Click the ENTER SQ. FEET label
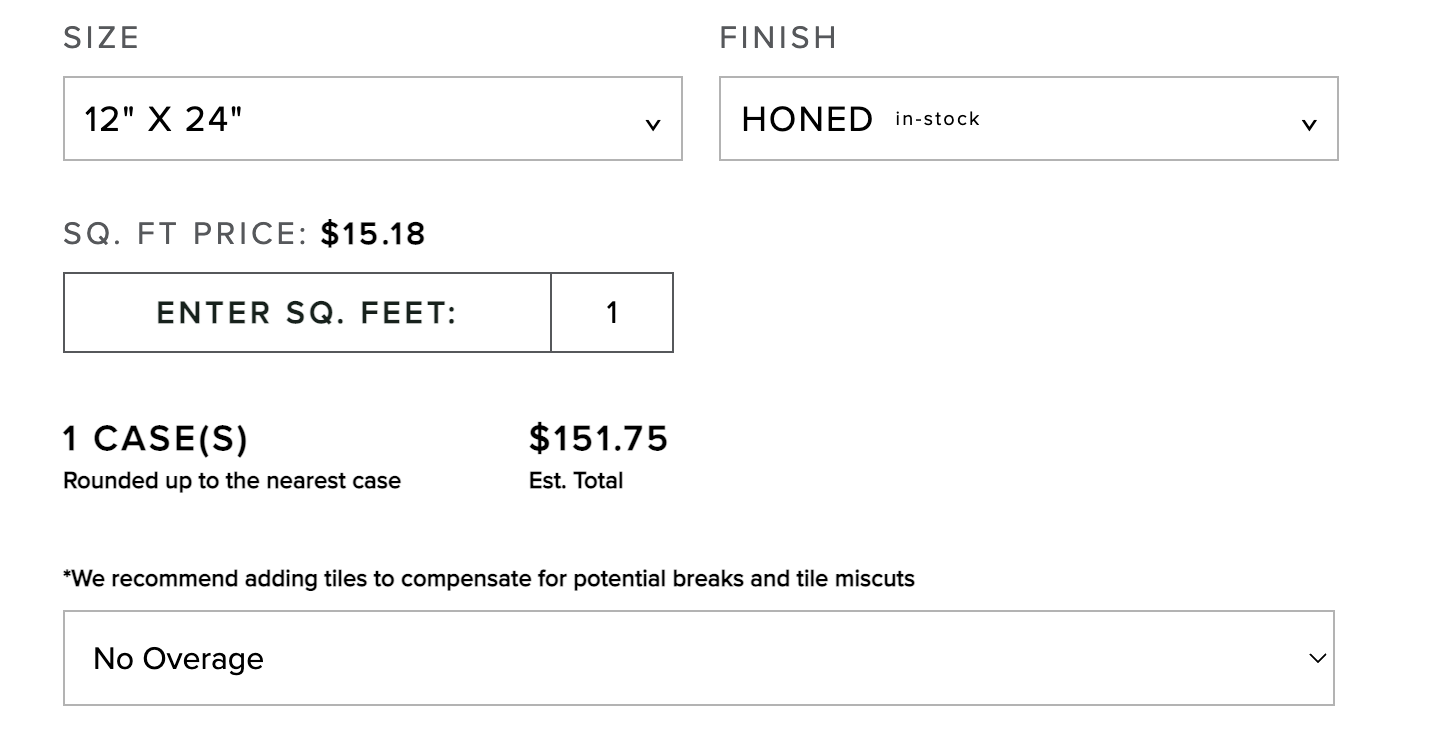Image resolution: width=1430 pixels, height=754 pixels. [306, 313]
